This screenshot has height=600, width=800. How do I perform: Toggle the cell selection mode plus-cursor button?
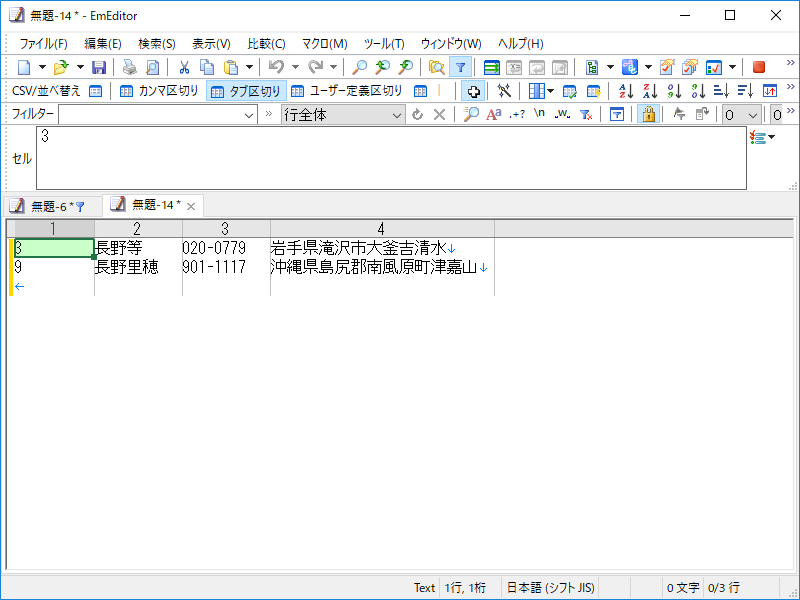click(473, 91)
